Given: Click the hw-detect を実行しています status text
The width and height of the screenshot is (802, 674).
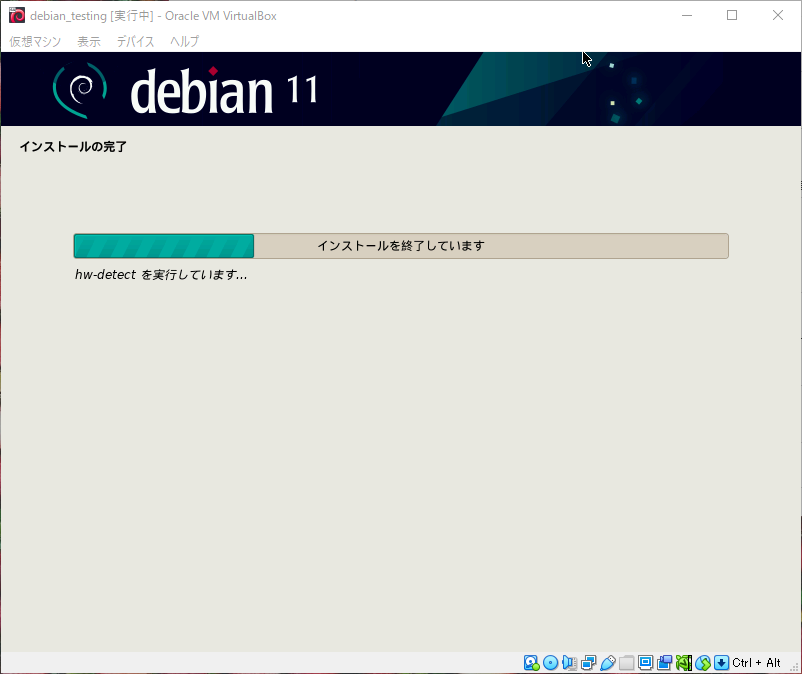Looking at the screenshot, I should point(161,275).
